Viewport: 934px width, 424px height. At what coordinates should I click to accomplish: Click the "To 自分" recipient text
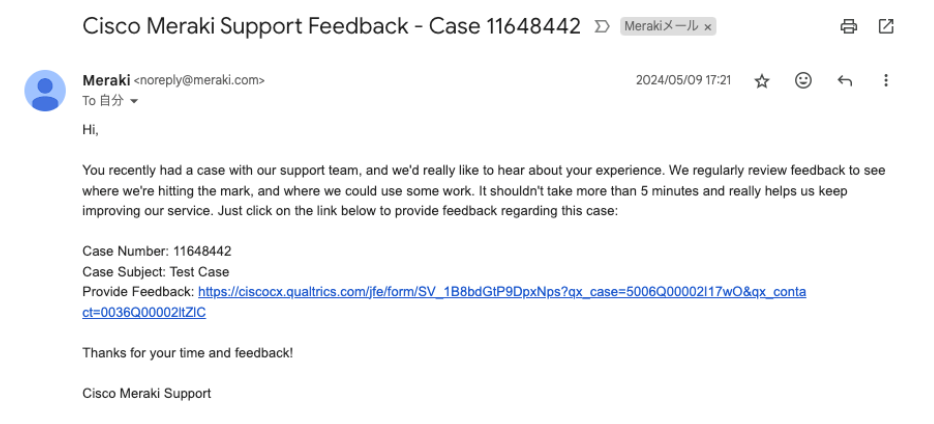tap(103, 102)
